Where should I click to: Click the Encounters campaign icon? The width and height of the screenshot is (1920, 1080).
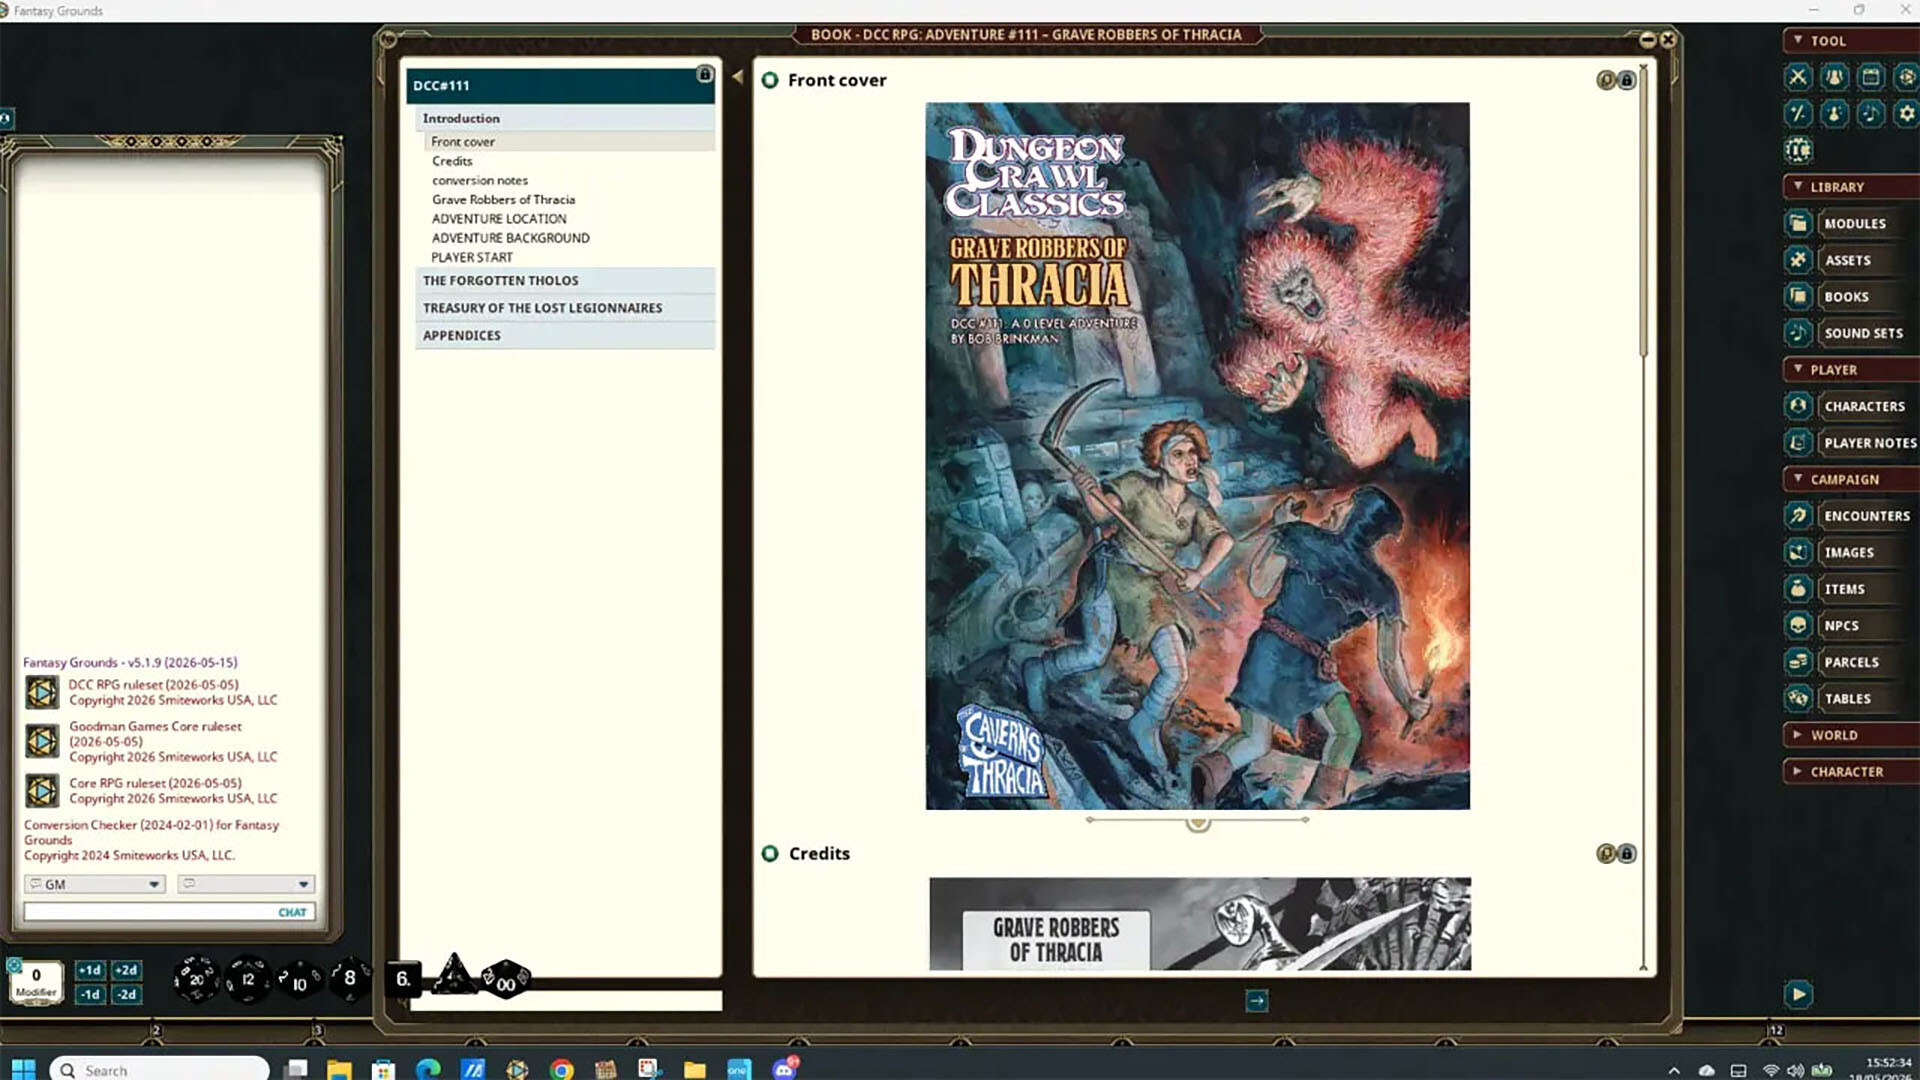[x=1798, y=515]
